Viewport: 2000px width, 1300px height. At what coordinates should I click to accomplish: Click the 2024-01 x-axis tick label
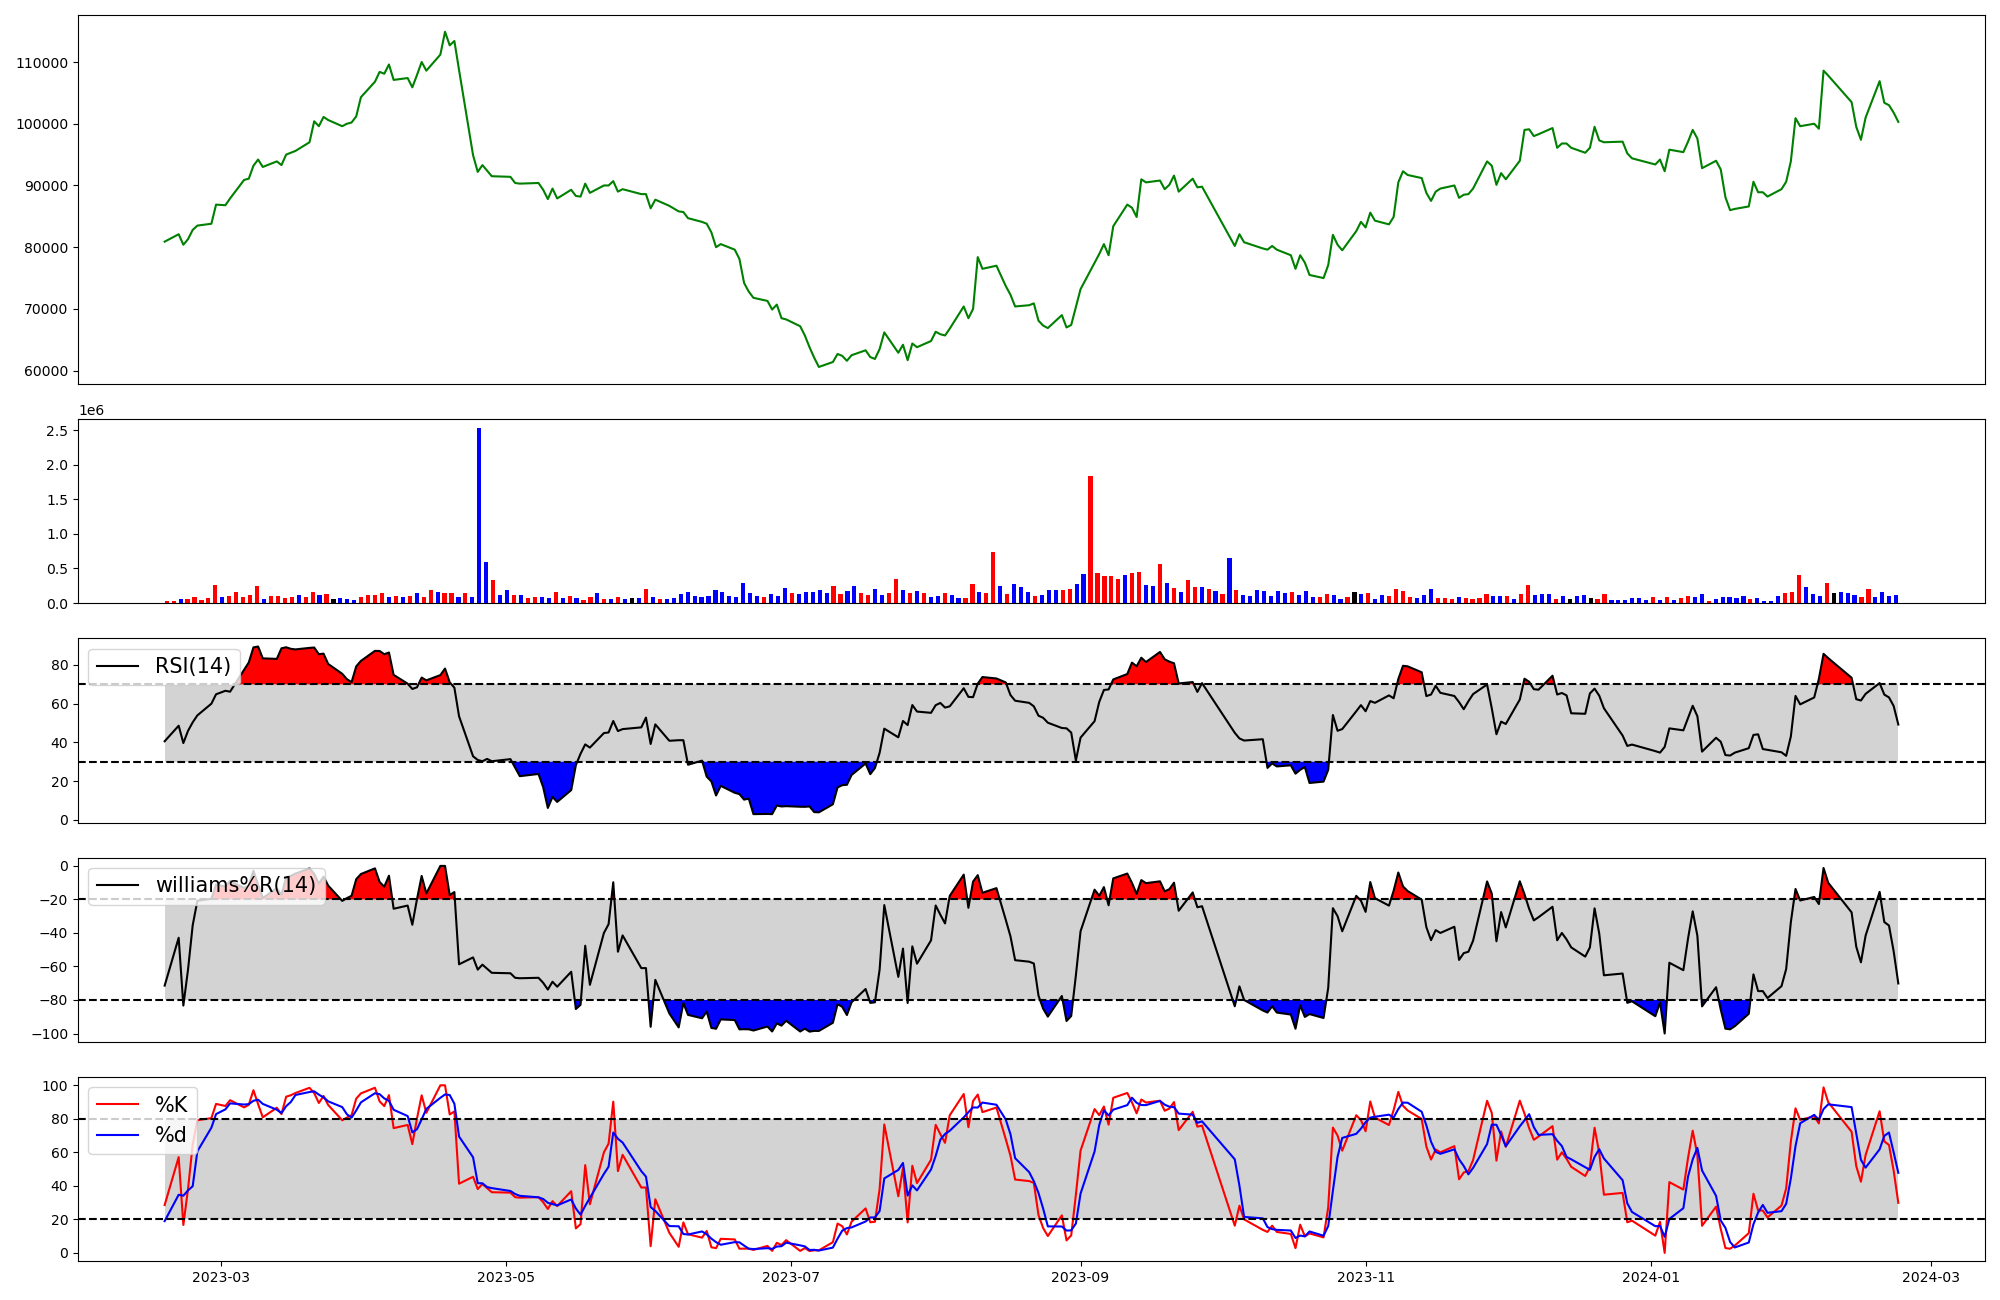tap(1651, 1277)
